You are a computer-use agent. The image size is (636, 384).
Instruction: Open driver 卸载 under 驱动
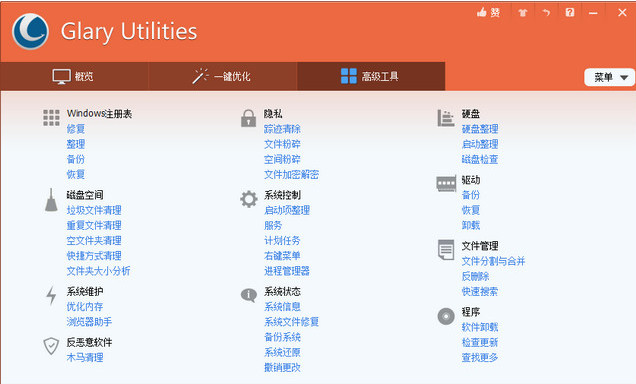(x=471, y=225)
